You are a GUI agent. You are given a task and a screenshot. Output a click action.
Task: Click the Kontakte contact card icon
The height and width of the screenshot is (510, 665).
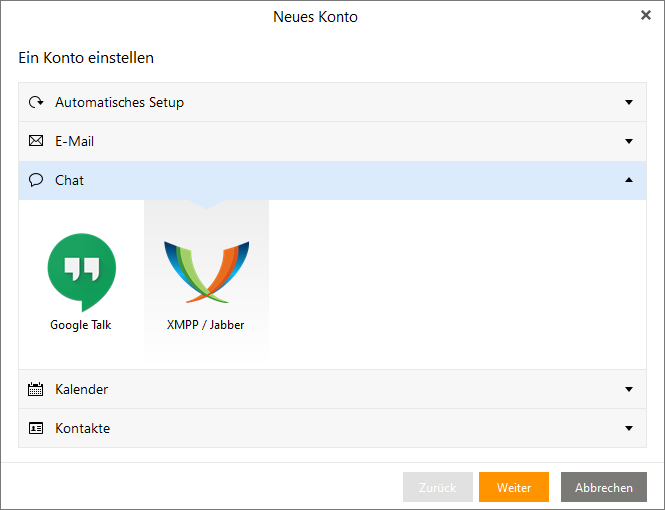pyautogui.click(x=36, y=428)
